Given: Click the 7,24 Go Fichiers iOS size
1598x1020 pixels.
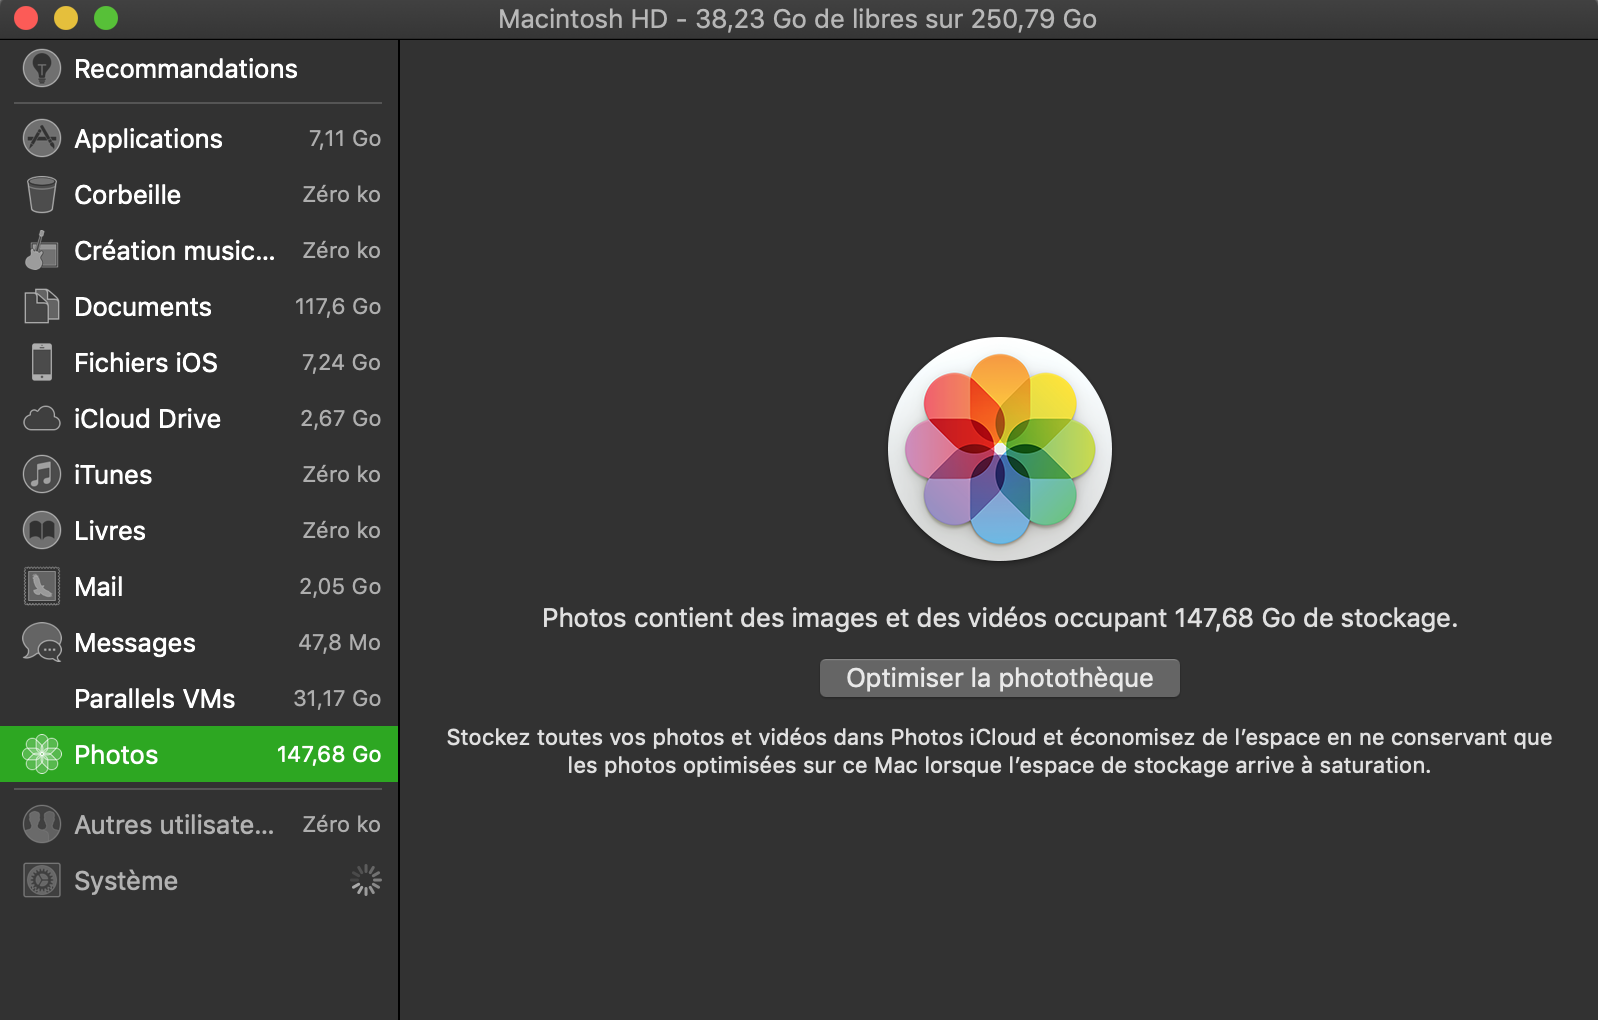Looking at the screenshot, I should pyautogui.click(x=341, y=362).
